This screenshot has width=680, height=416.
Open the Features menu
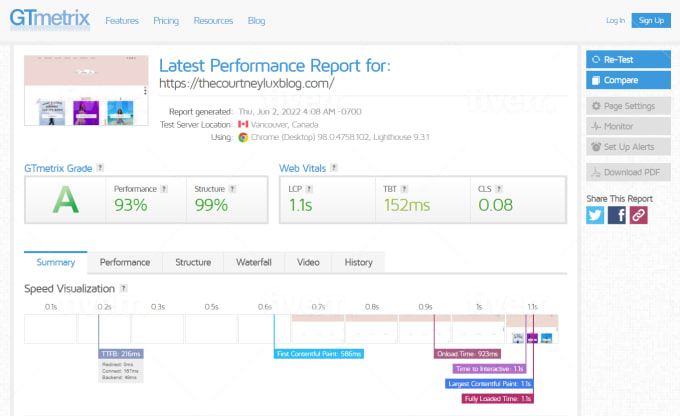point(122,21)
